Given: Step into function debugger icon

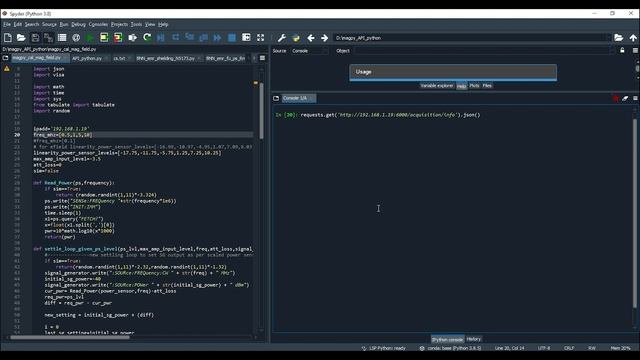Looking at the screenshot, I should [189, 38].
